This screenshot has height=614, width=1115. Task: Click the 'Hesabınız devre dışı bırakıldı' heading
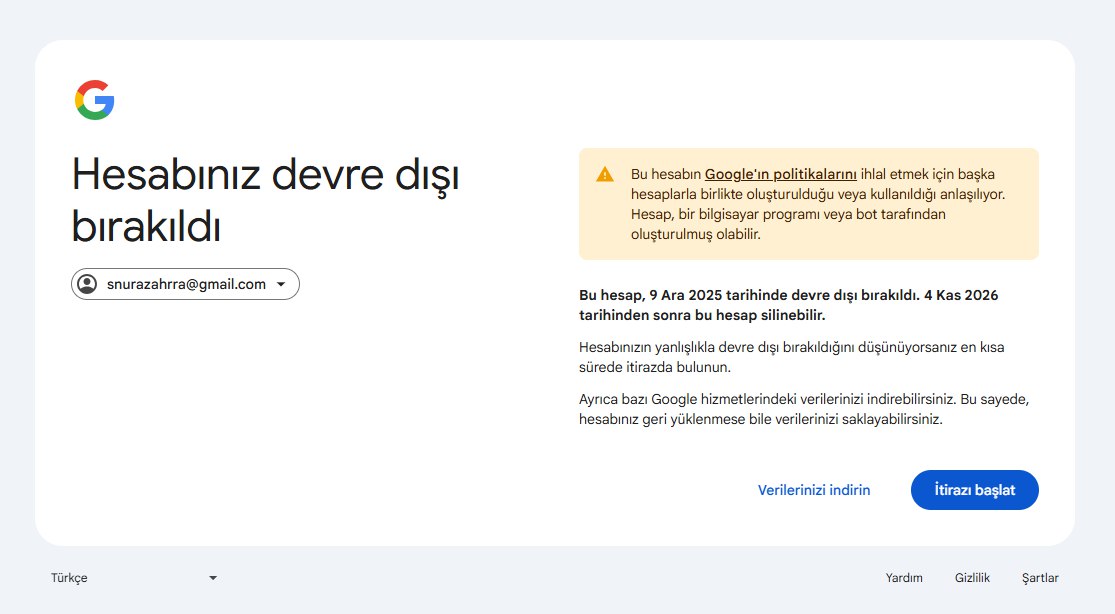[x=265, y=200]
